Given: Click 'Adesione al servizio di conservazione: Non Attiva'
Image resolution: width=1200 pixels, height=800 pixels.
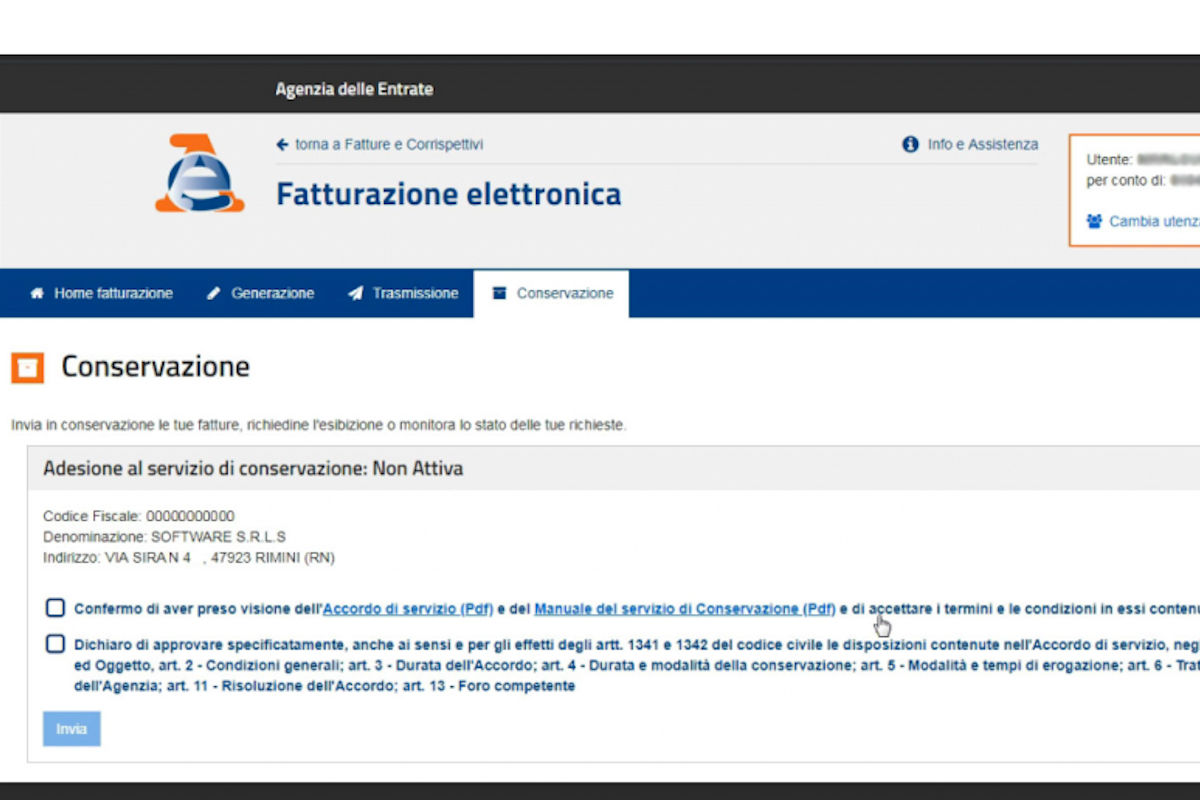Looking at the screenshot, I should coord(253,468).
